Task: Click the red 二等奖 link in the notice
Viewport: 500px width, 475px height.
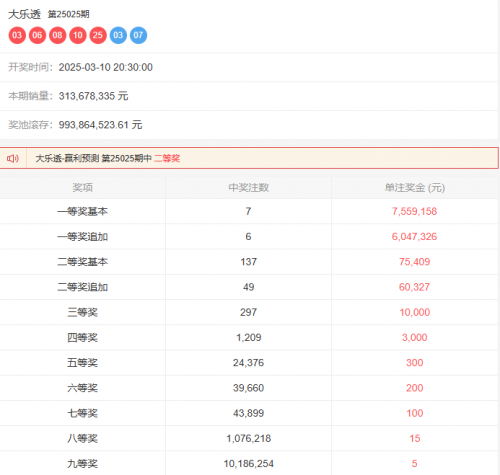Action: coord(167,158)
